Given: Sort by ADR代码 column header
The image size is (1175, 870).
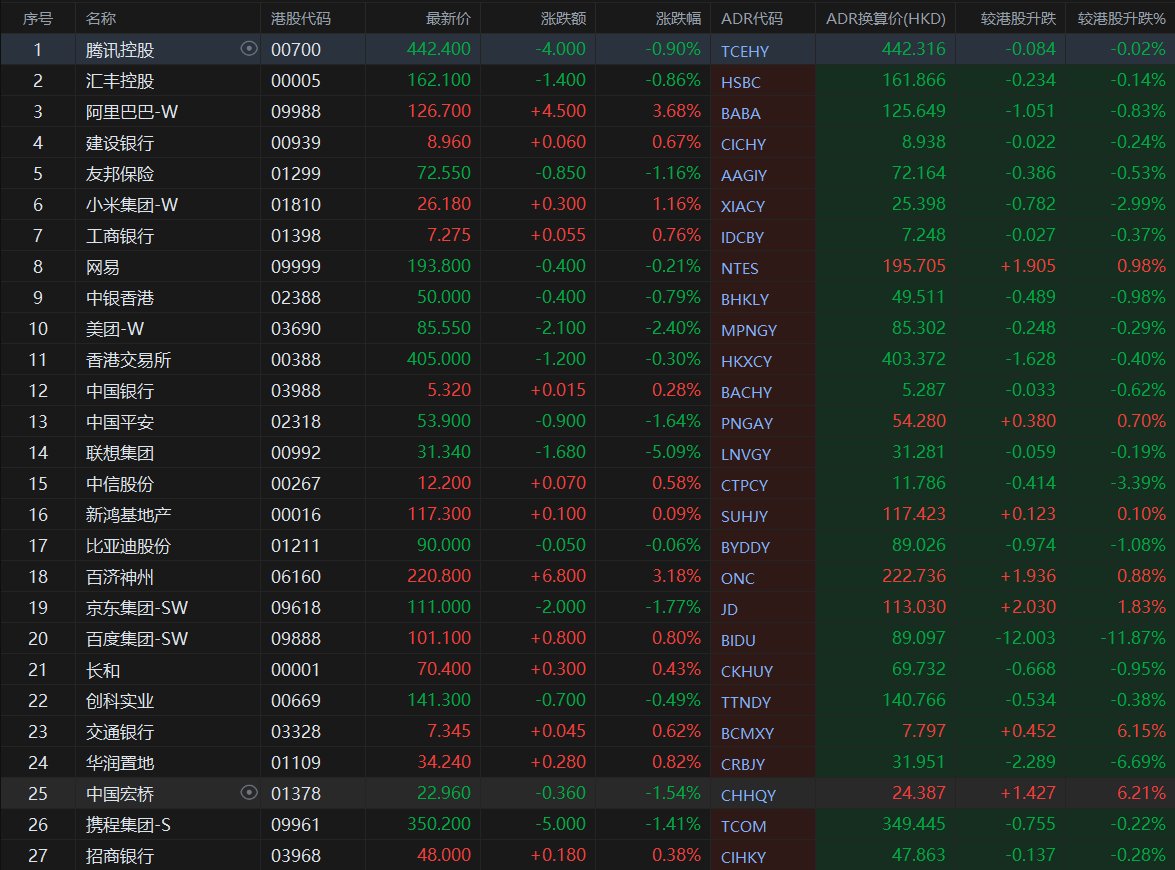Looking at the screenshot, I should [752, 18].
